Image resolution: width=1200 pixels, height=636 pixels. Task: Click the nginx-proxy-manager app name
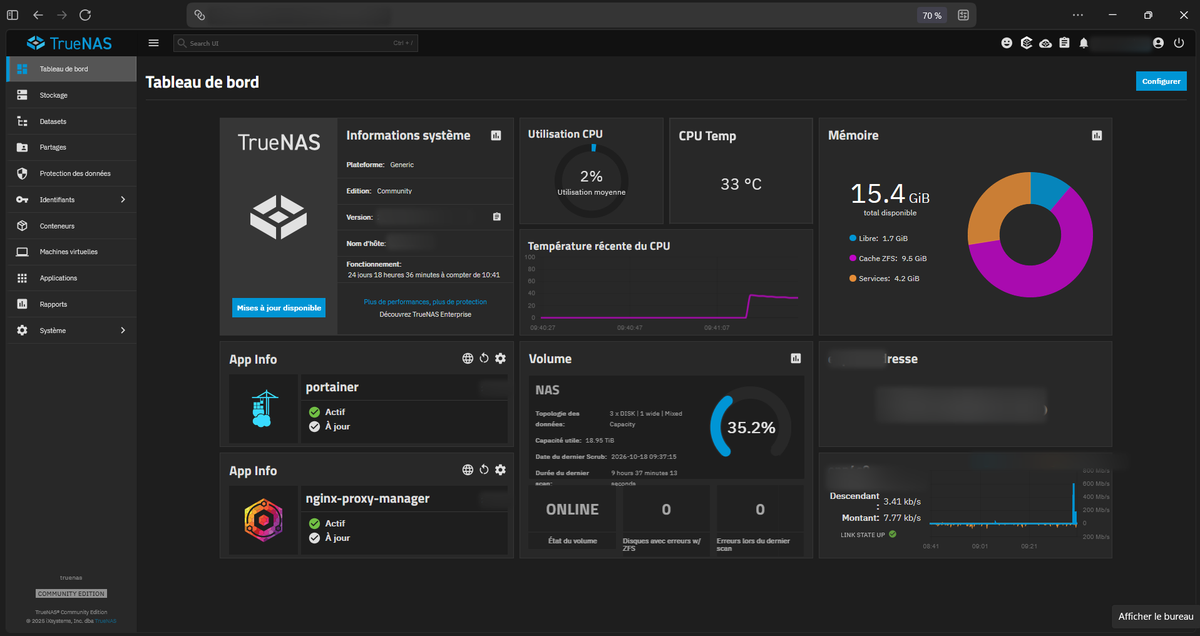[x=368, y=498]
